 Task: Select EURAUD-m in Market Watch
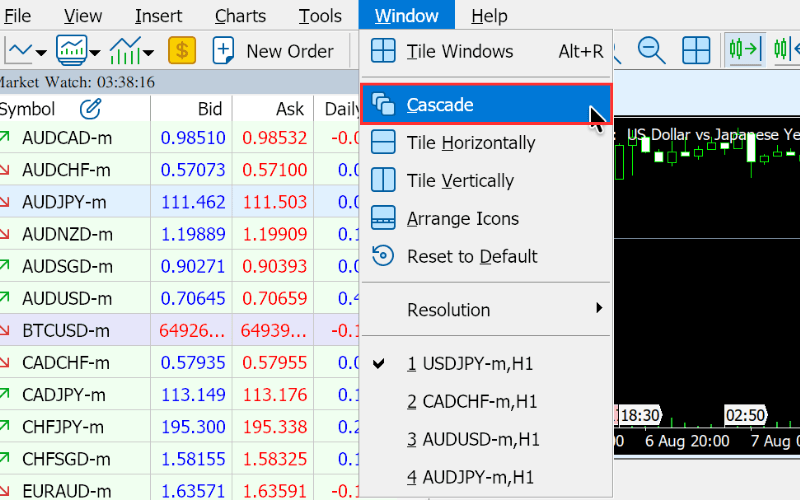67,490
